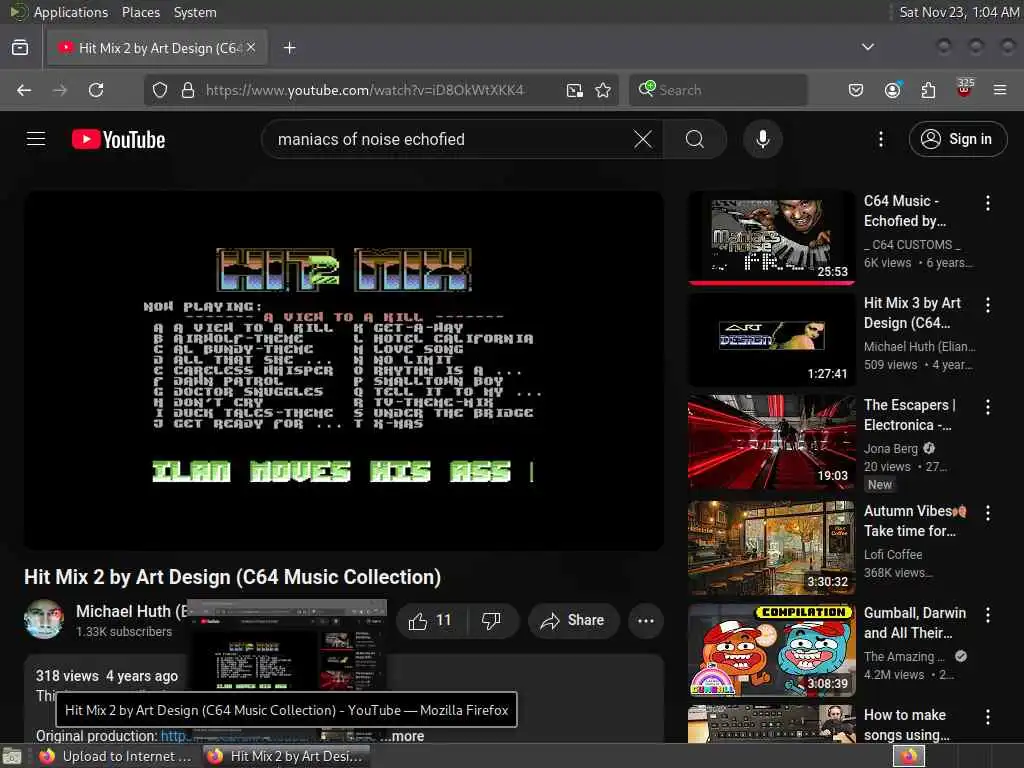Sign in to YouTube
This screenshot has height=768, width=1024.
click(957, 139)
